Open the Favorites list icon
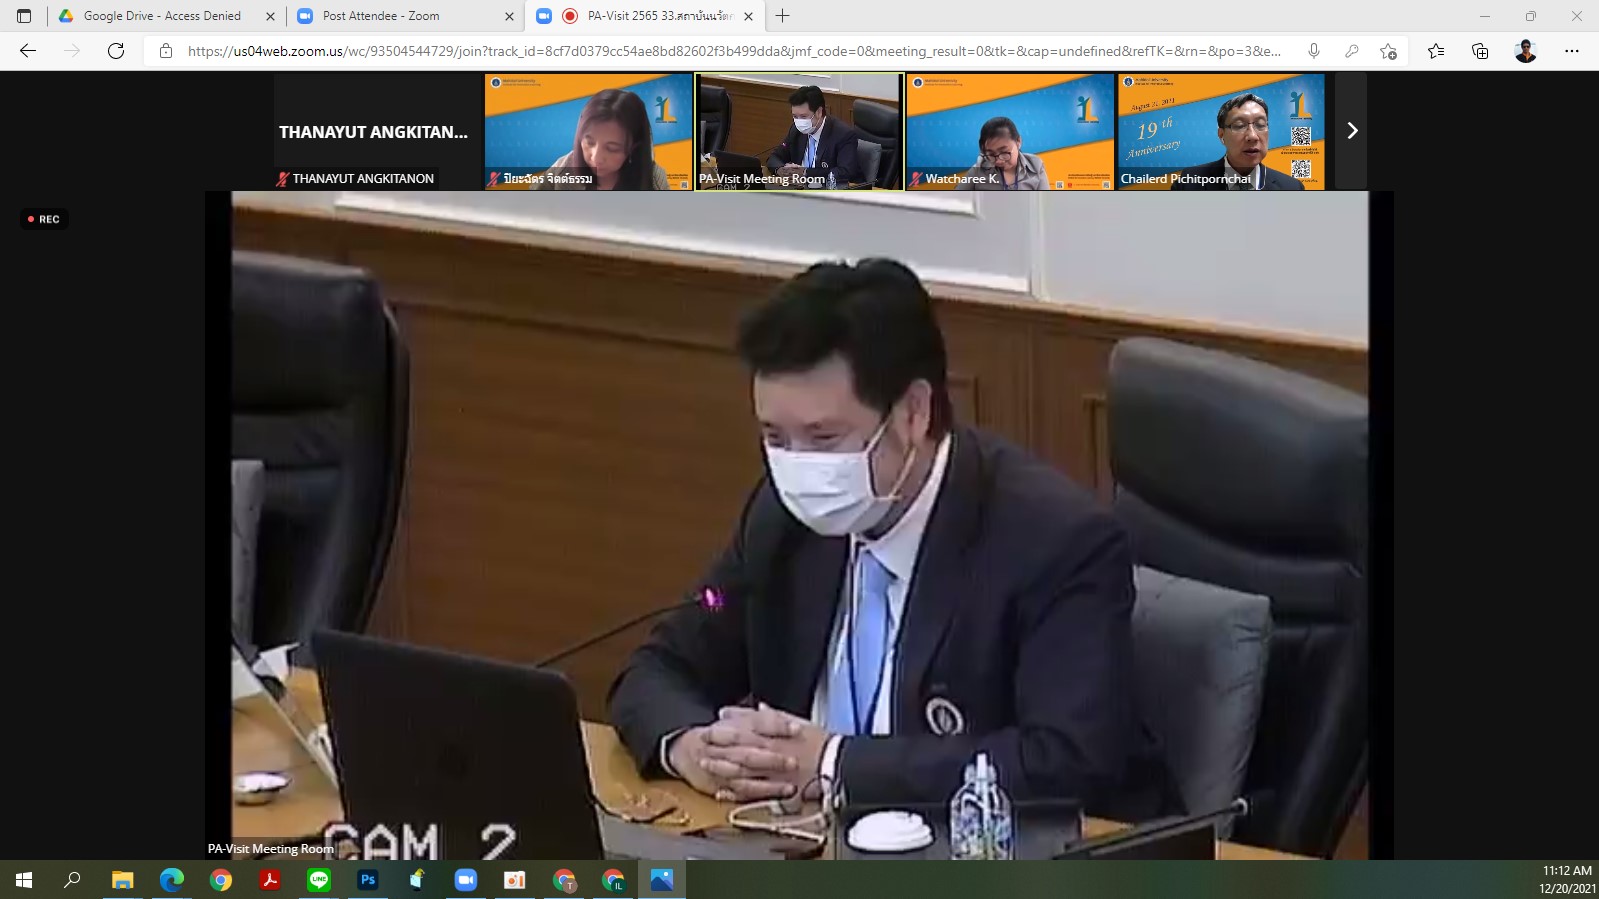 point(1436,51)
